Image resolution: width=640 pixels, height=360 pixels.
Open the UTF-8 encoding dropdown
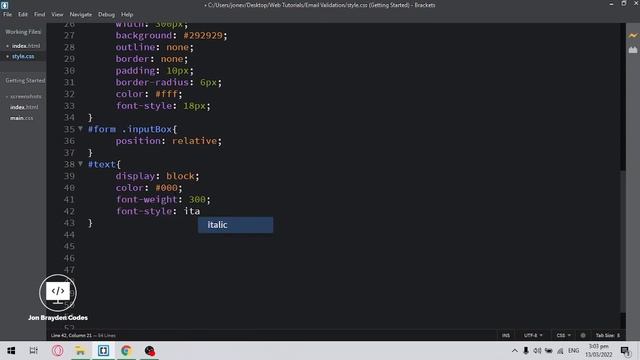[533, 335]
